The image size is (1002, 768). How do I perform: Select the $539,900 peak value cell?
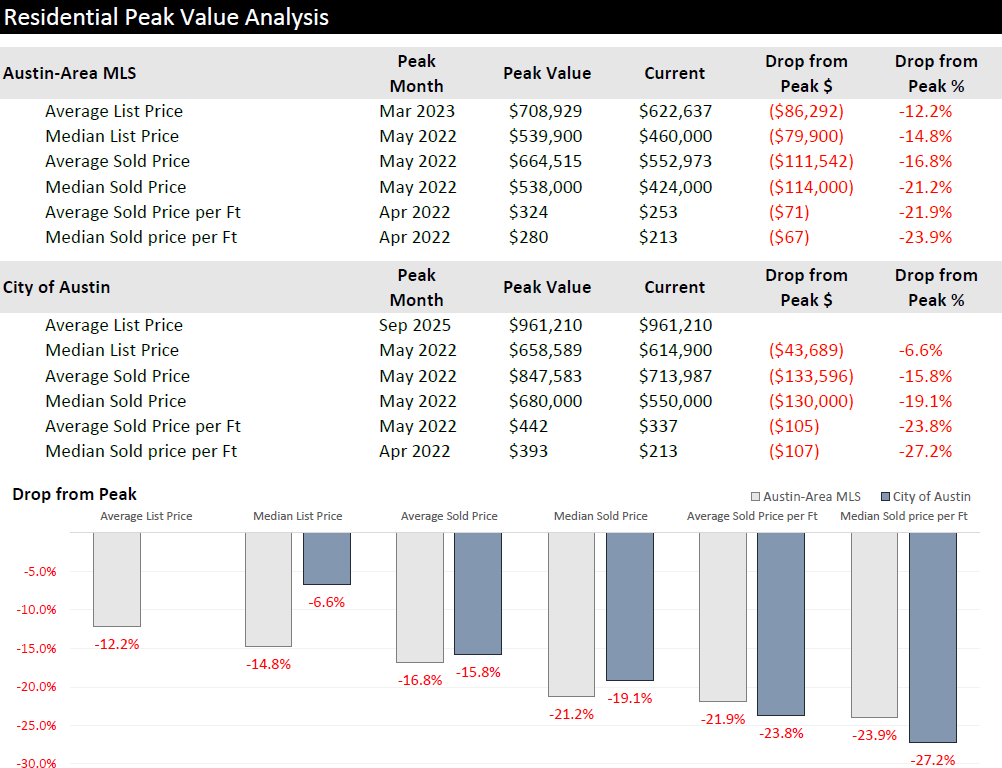coord(545,136)
